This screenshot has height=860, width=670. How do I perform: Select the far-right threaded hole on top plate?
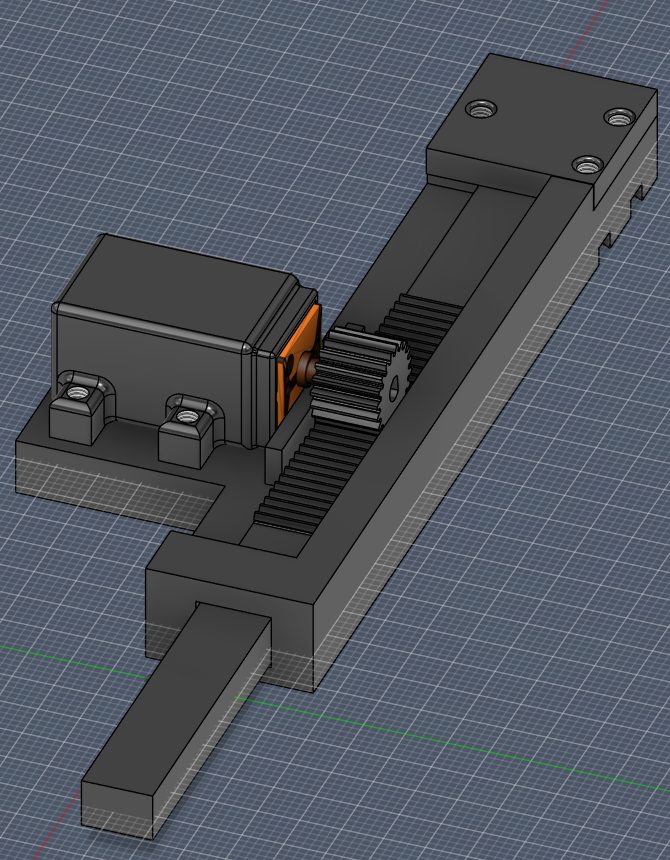tap(620, 116)
